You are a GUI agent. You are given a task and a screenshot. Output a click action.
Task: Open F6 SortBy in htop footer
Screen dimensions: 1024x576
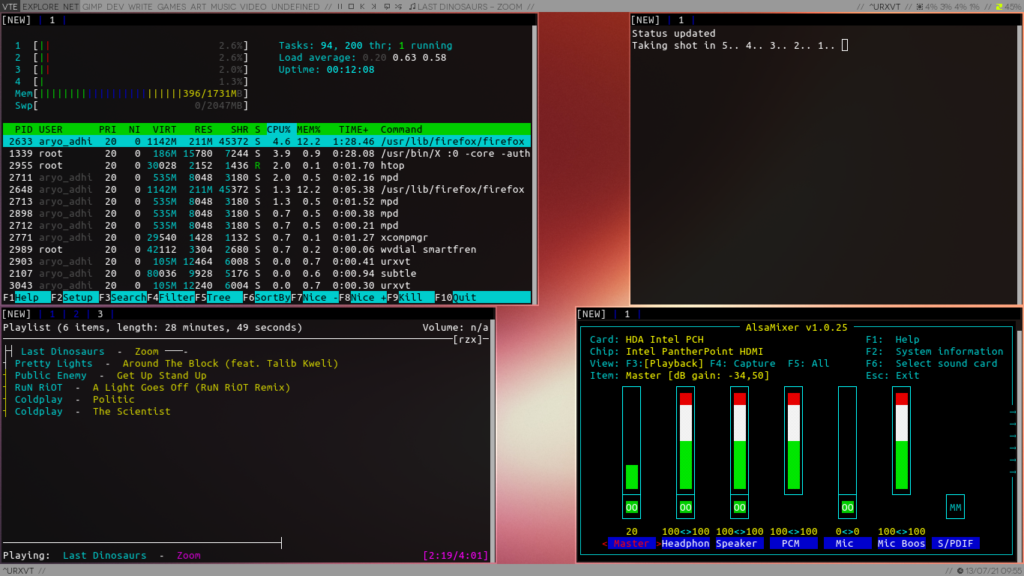pyautogui.click(x=267, y=297)
